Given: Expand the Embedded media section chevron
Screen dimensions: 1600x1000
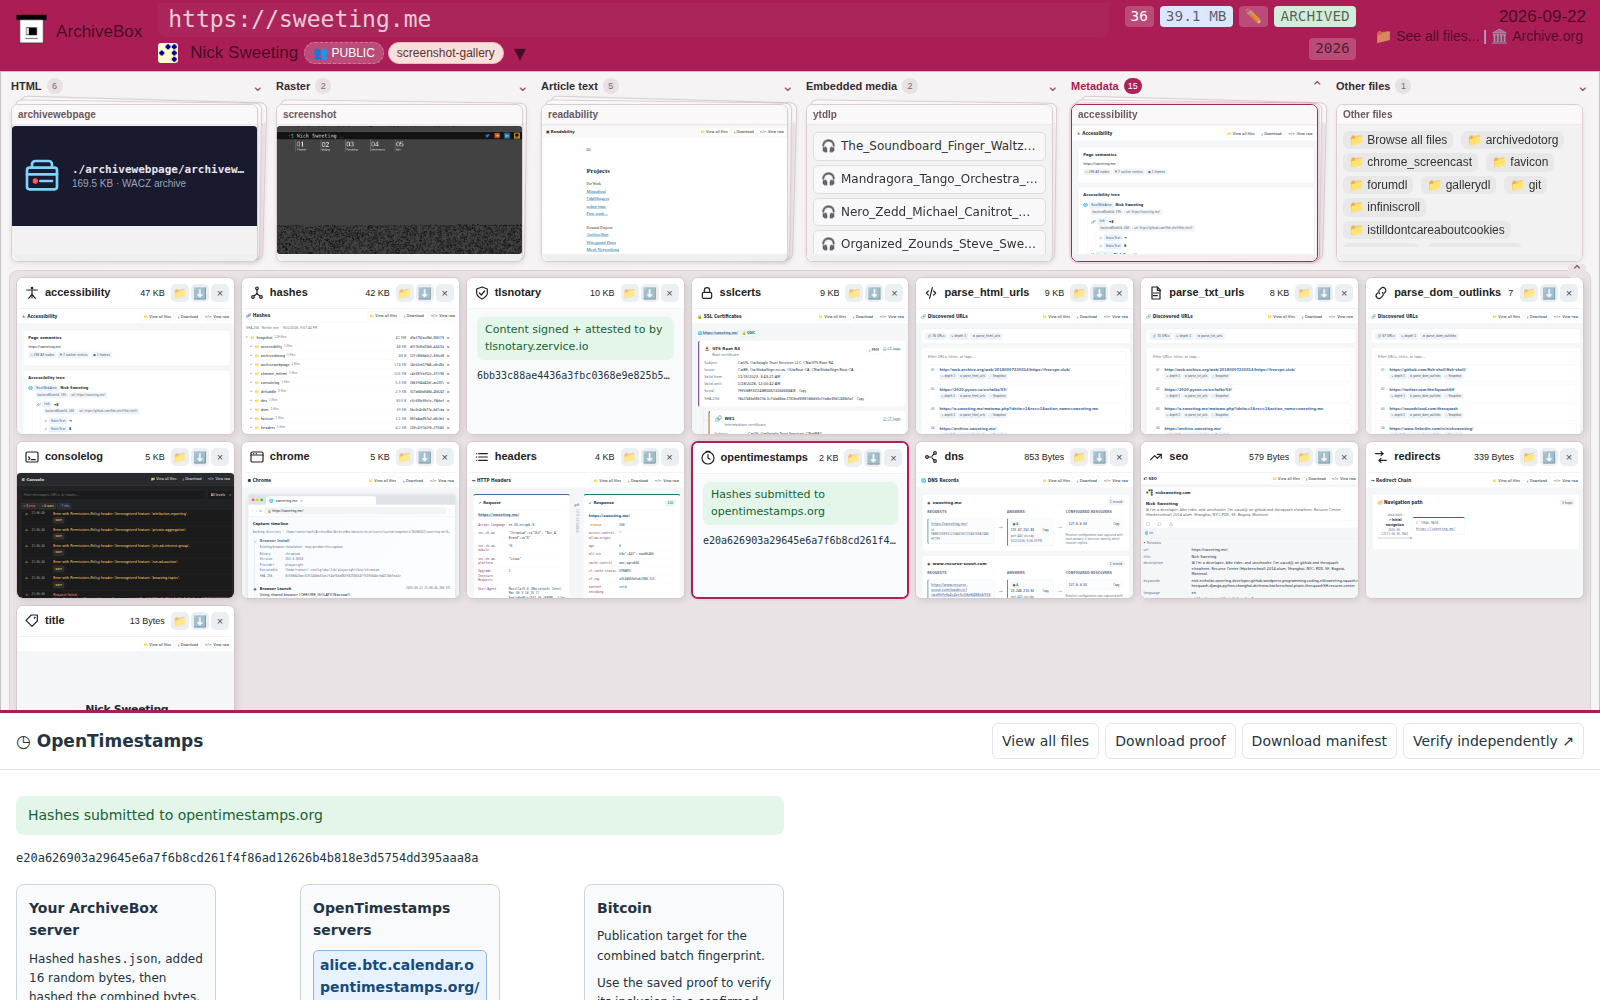Looking at the screenshot, I should 1052,88.
